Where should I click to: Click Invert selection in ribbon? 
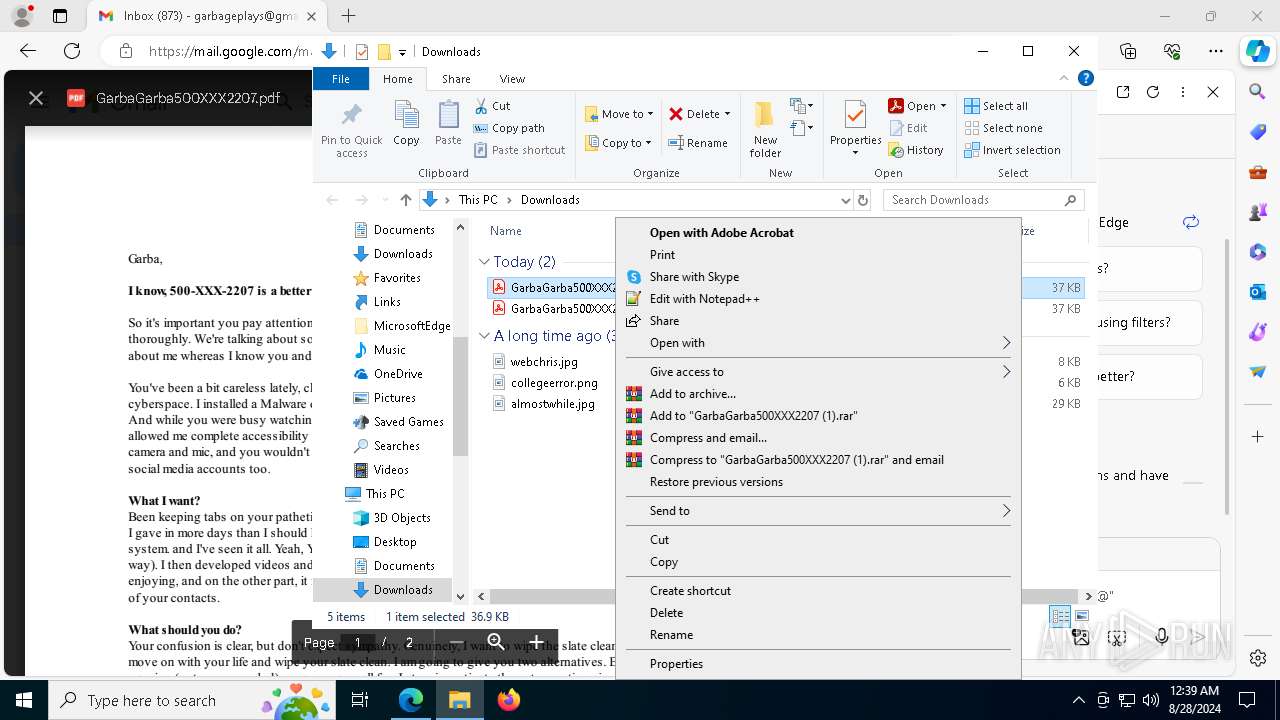[x=1012, y=150]
